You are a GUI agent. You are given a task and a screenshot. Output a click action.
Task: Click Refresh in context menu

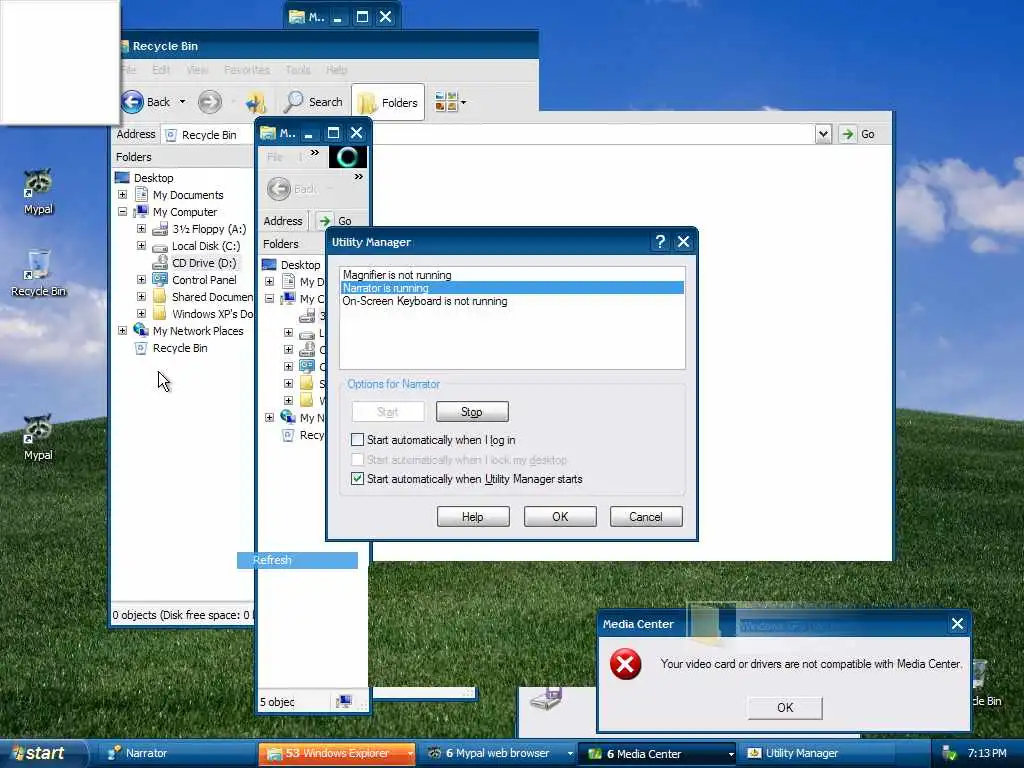297,560
